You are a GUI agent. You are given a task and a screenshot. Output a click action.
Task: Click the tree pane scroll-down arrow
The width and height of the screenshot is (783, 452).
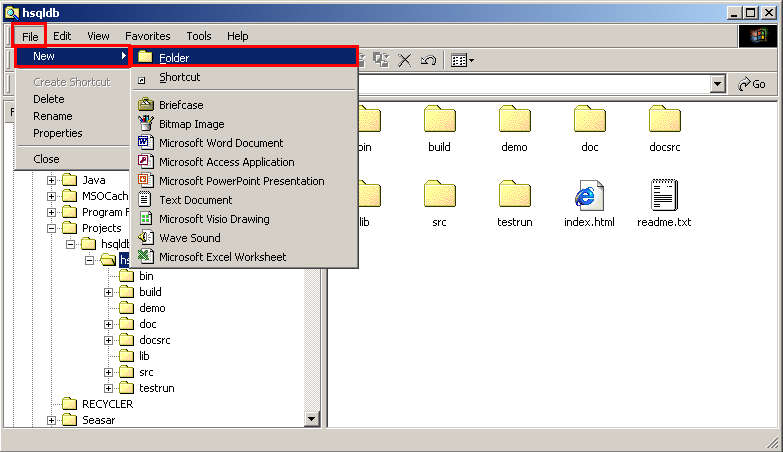[311, 419]
